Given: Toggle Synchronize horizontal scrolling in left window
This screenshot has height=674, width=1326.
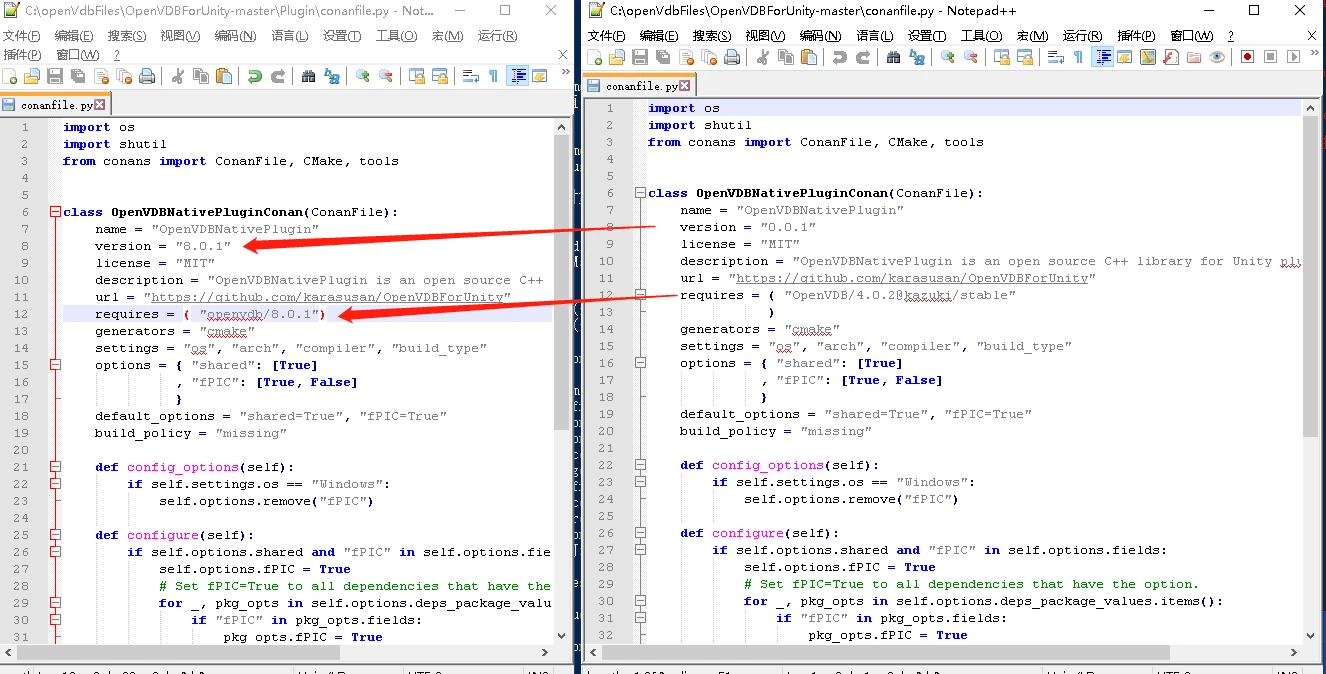Looking at the screenshot, I should pos(440,76).
